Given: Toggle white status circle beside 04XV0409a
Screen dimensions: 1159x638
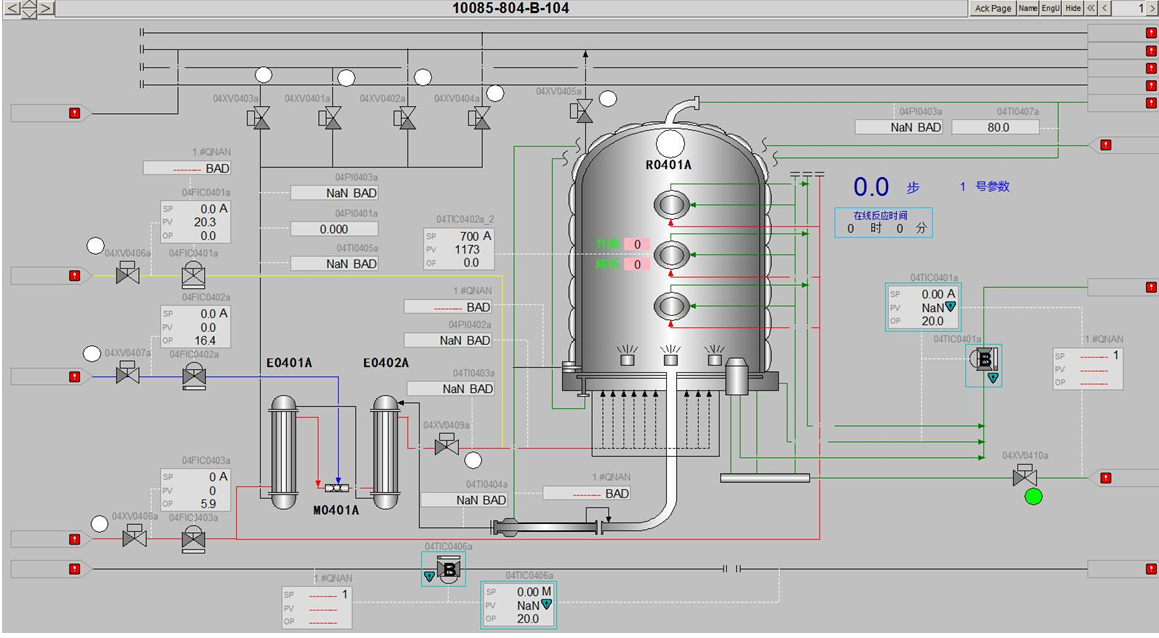Looking at the screenshot, I should pos(473,461).
